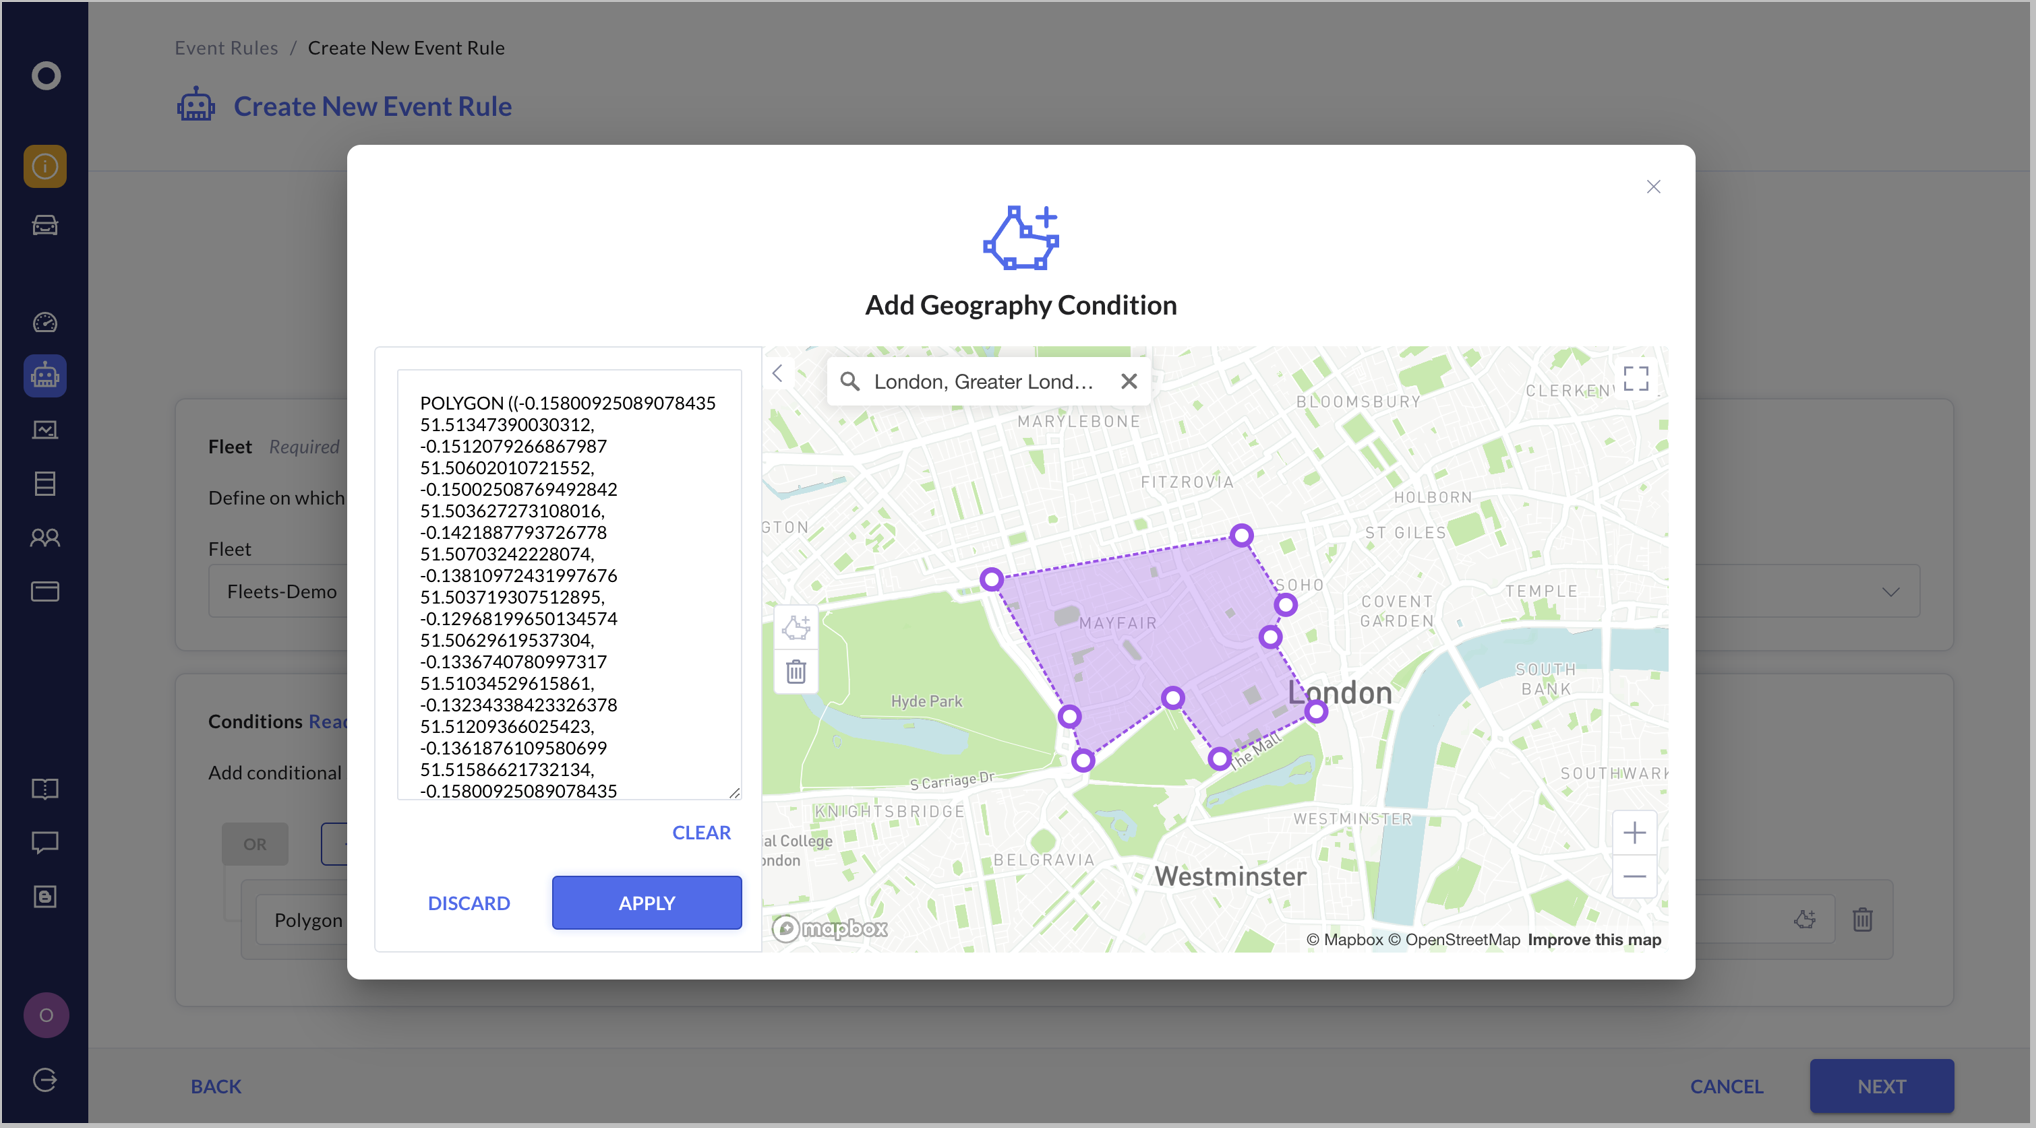
Task: Expand the Fleet dropdown arrow
Action: pyautogui.click(x=1890, y=592)
